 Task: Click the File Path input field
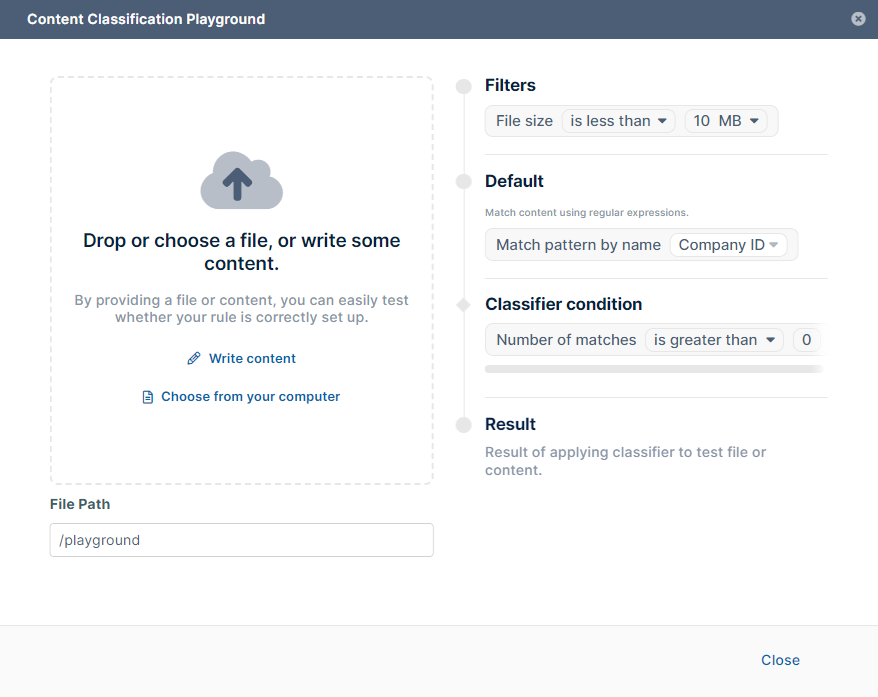[241, 540]
